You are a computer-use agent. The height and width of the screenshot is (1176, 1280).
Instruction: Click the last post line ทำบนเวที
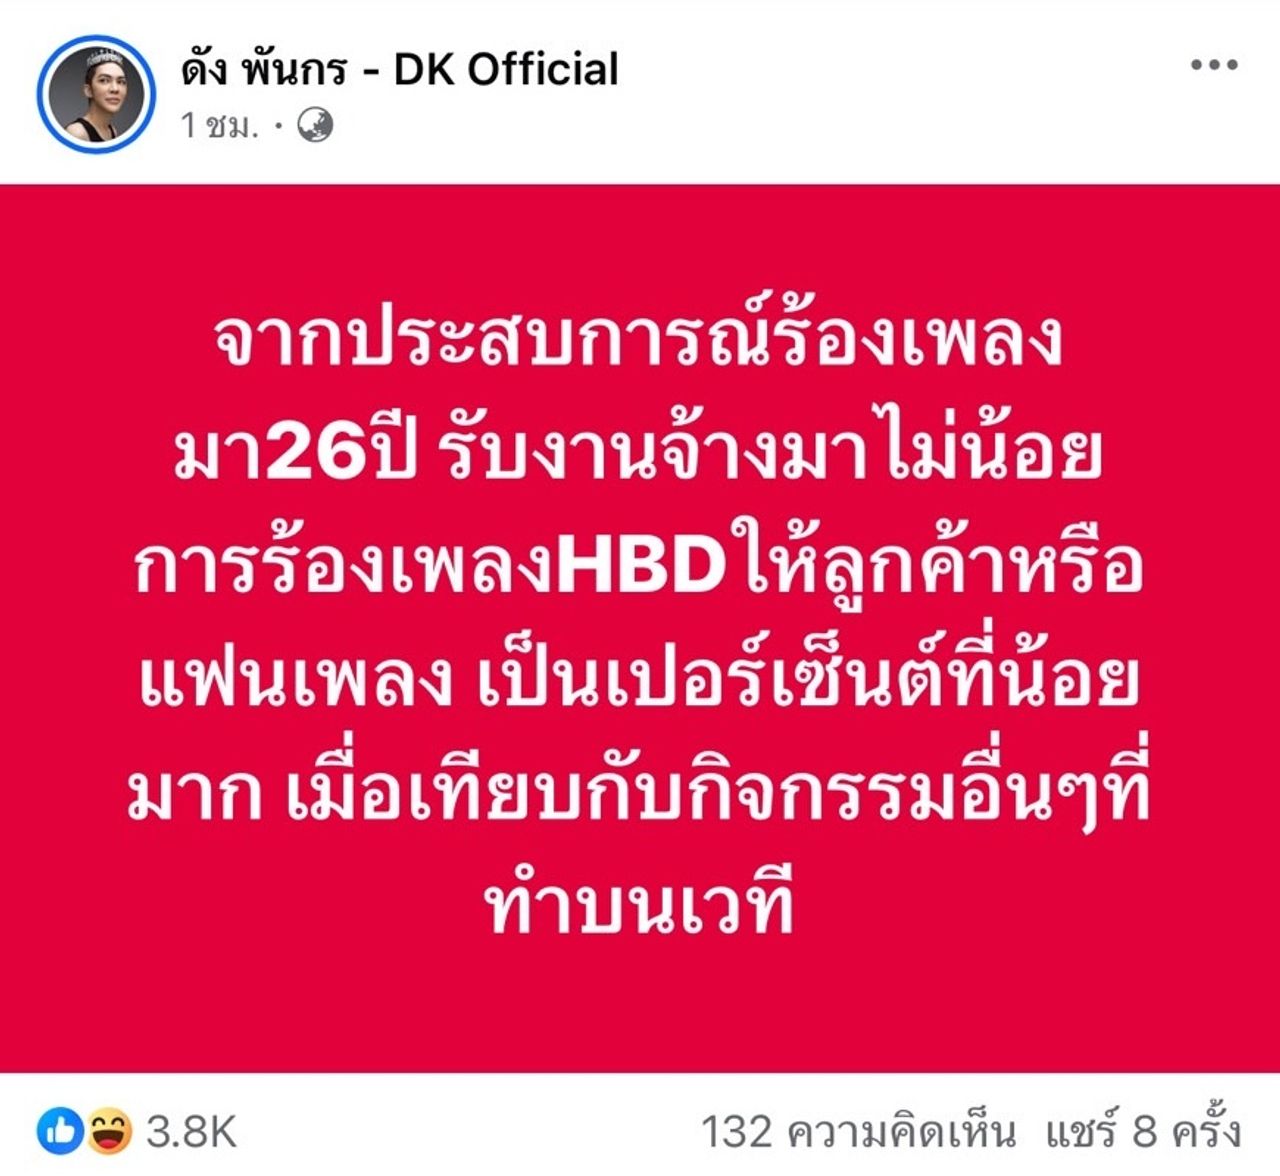(639, 905)
